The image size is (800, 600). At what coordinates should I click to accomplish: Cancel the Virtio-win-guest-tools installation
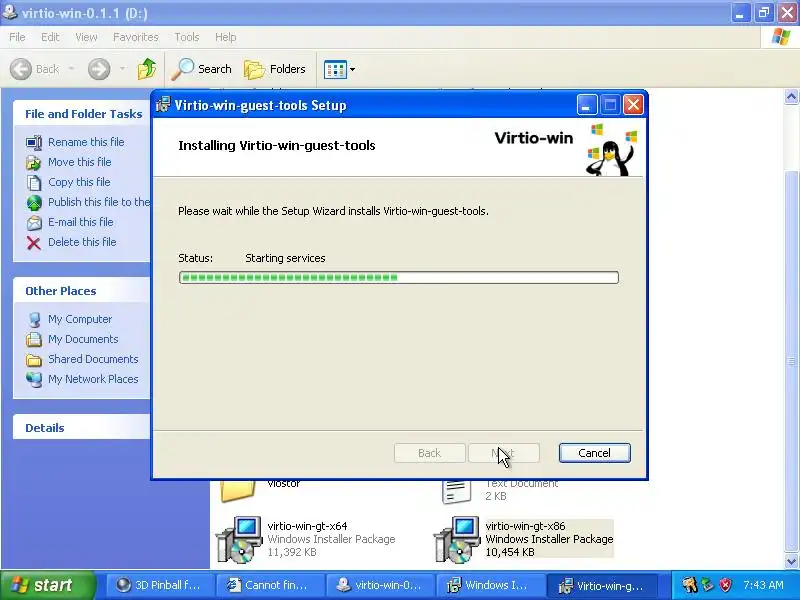pos(594,453)
